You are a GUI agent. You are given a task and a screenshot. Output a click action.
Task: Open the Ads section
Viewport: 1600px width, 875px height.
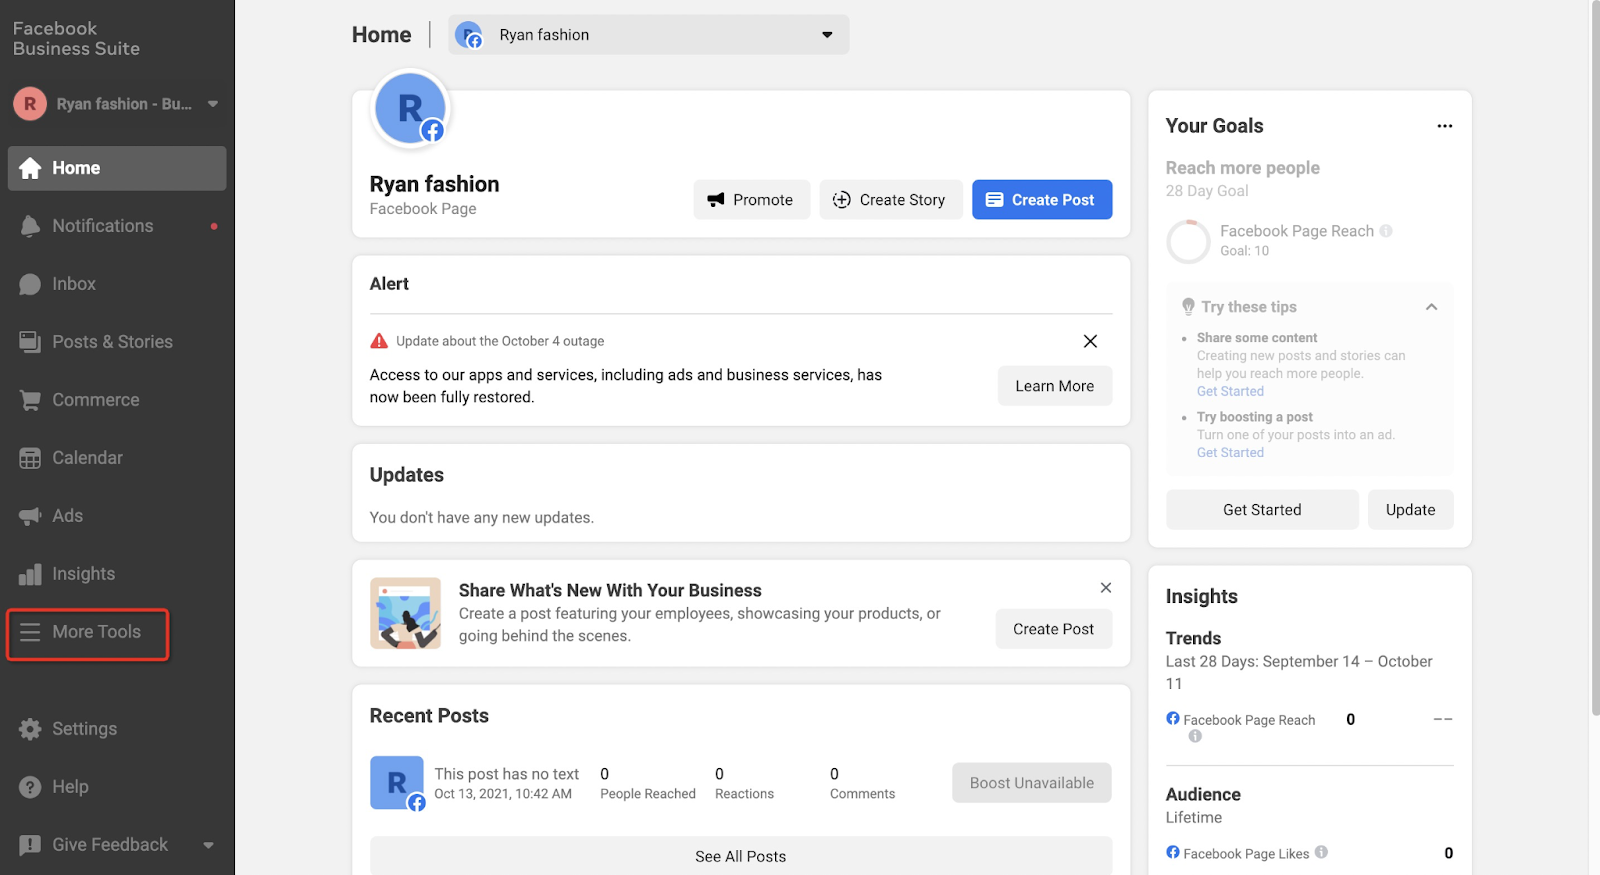click(x=117, y=516)
